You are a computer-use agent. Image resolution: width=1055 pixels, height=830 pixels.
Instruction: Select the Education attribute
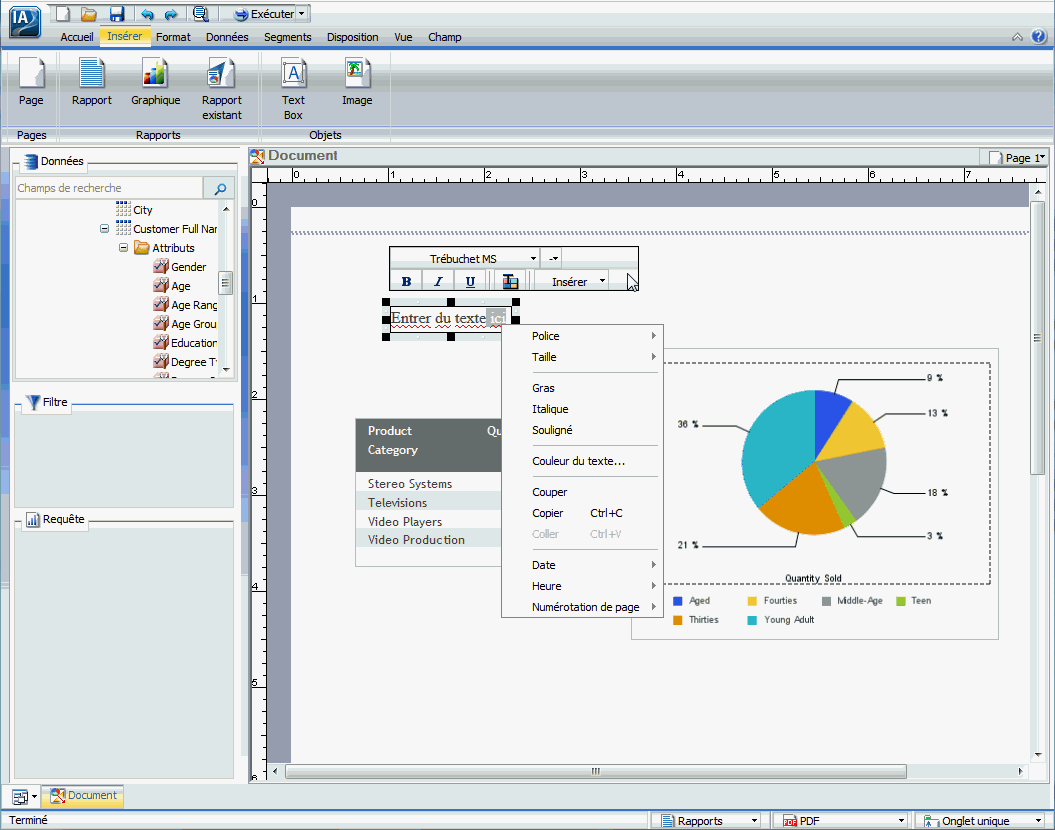185,343
